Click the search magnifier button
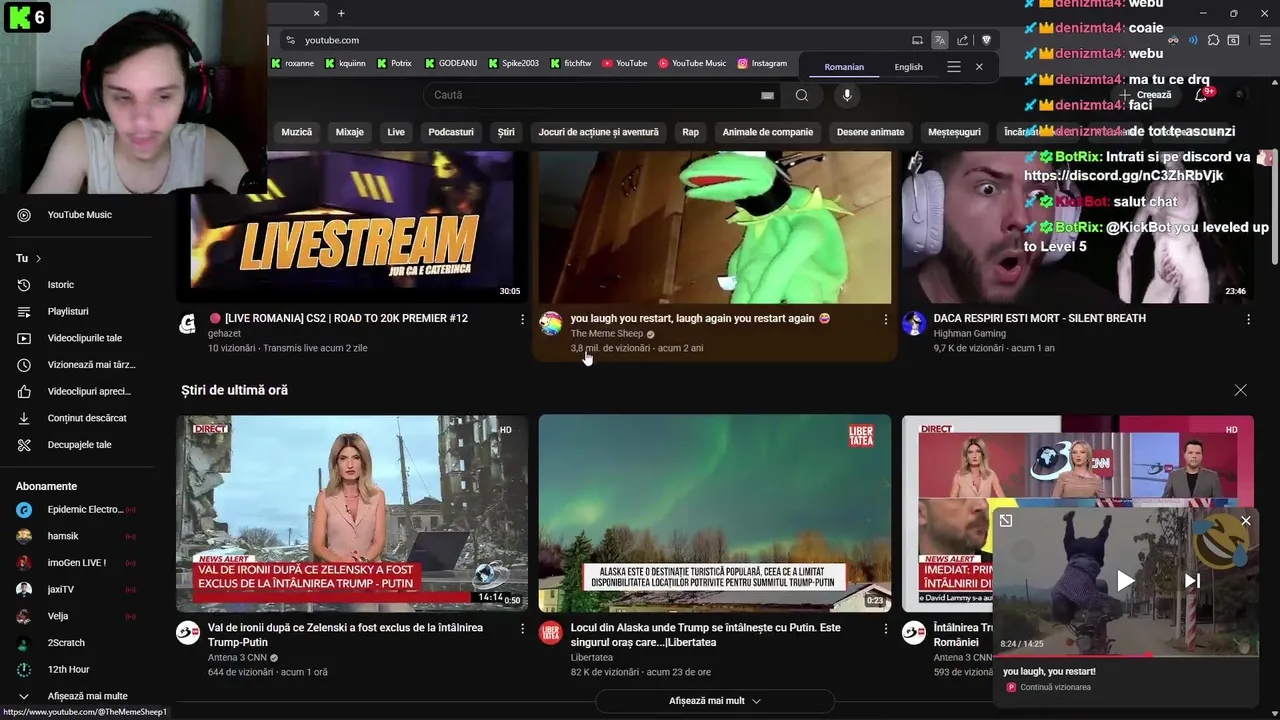The image size is (1280, 720). 802,95
